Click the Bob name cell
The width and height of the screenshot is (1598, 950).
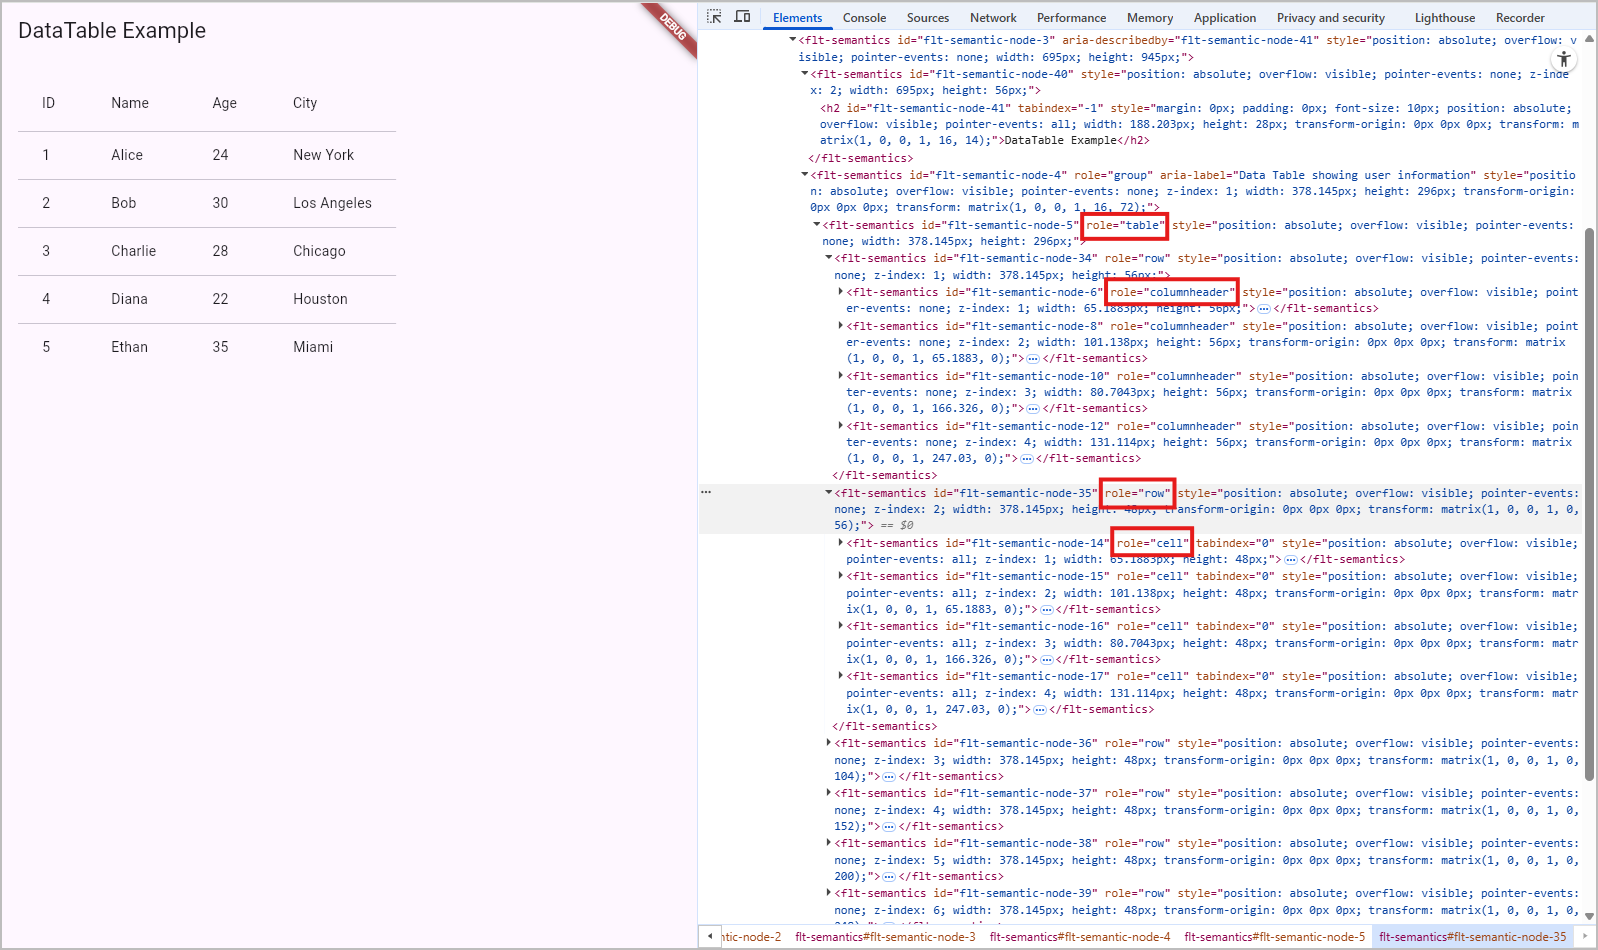pyautogui.click(x=124, y=203)
